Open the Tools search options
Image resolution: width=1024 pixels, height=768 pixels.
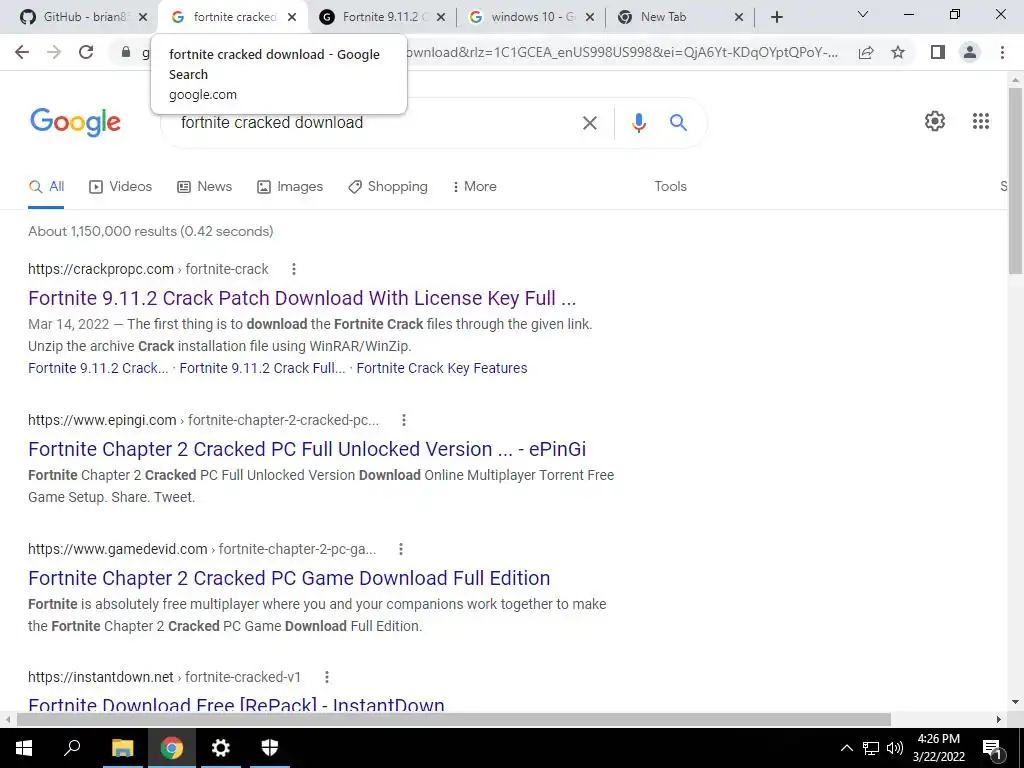point(671,187)
